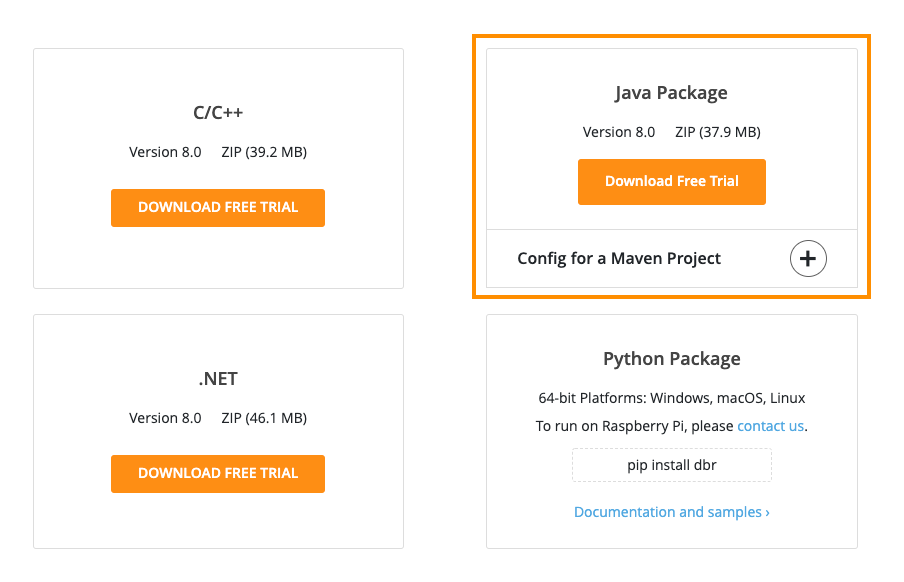
Task: Click the Java Package heading
Action: pyautogui.click(x=671, y=93)
